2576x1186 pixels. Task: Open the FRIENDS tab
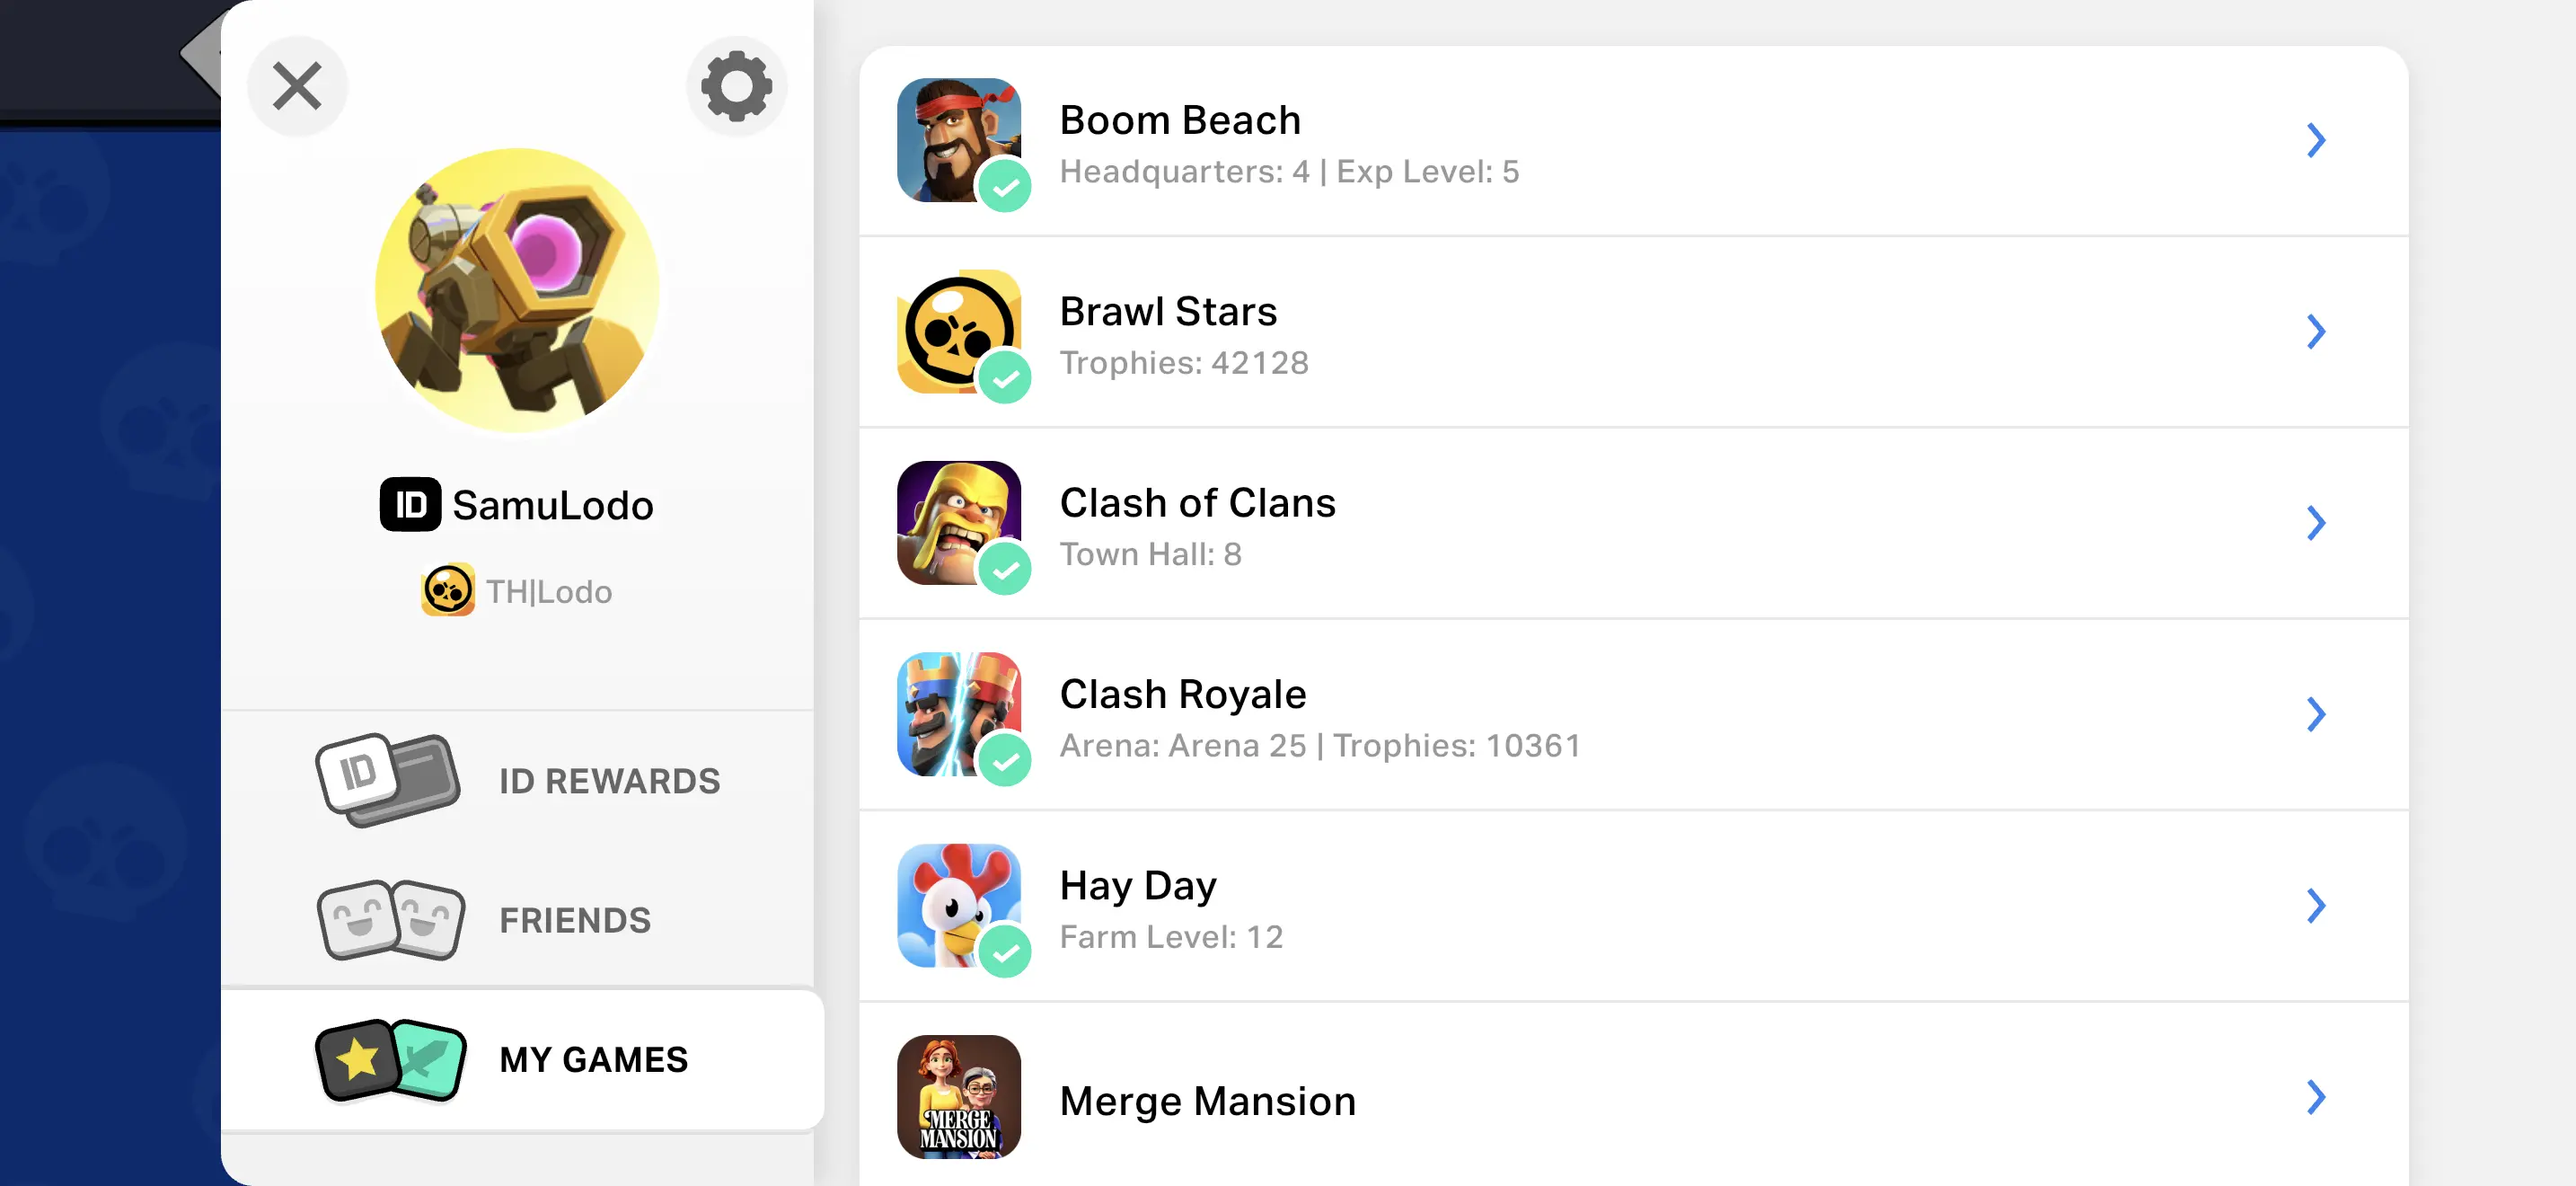pyautogui.click(x=575, y=919)
